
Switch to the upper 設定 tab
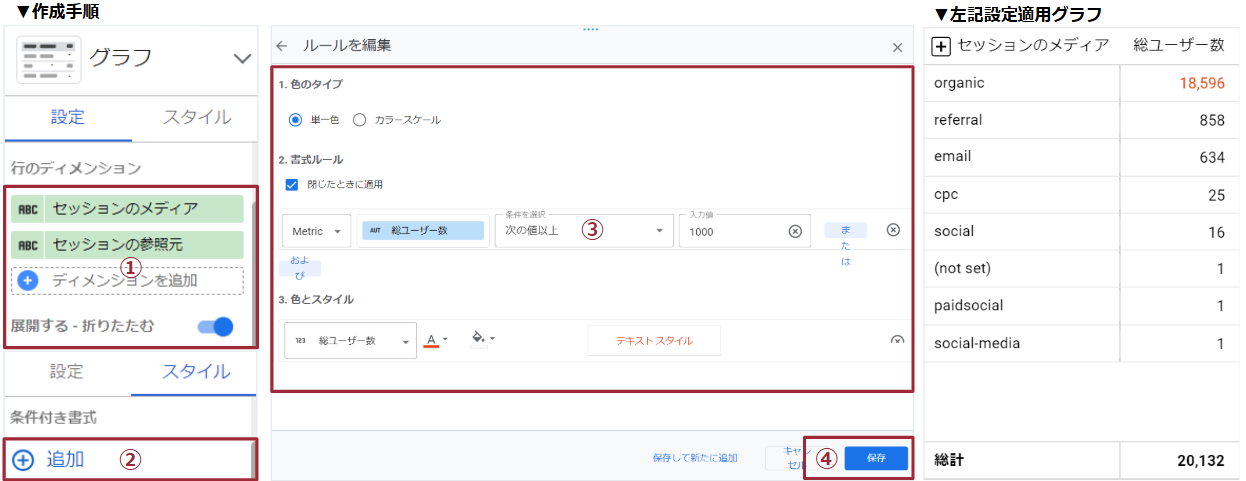(68, 117)
